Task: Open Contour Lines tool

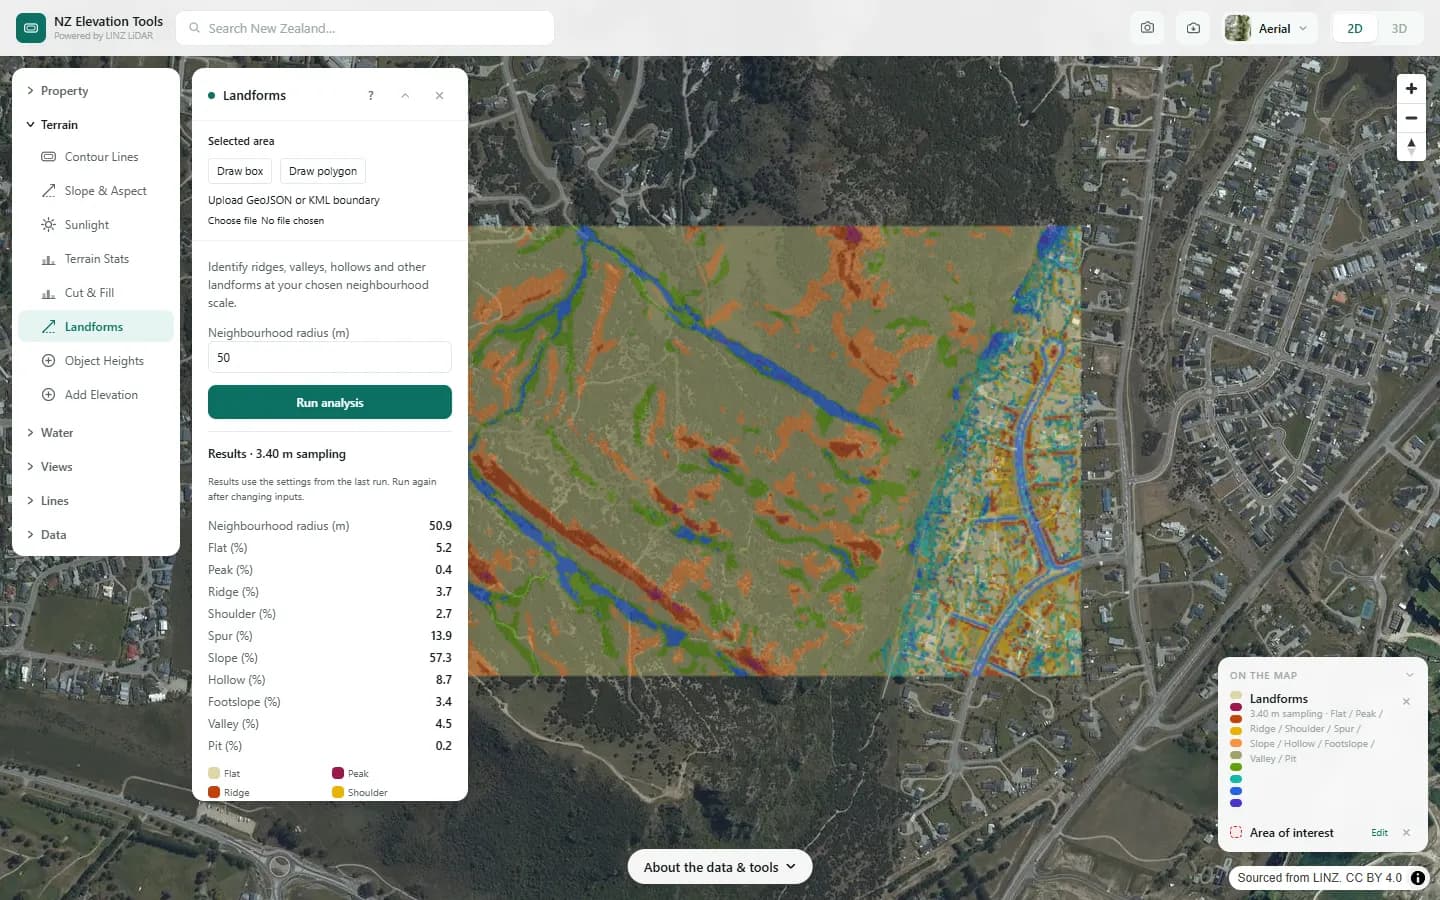Action: coord(96,157)
